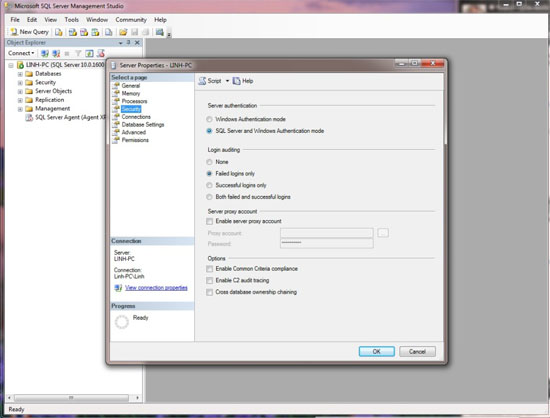Click the Analysis Services MDX Query icon
Image resolution: width=550 pixels, height=418 pixels.
click(x=73, y=32)
